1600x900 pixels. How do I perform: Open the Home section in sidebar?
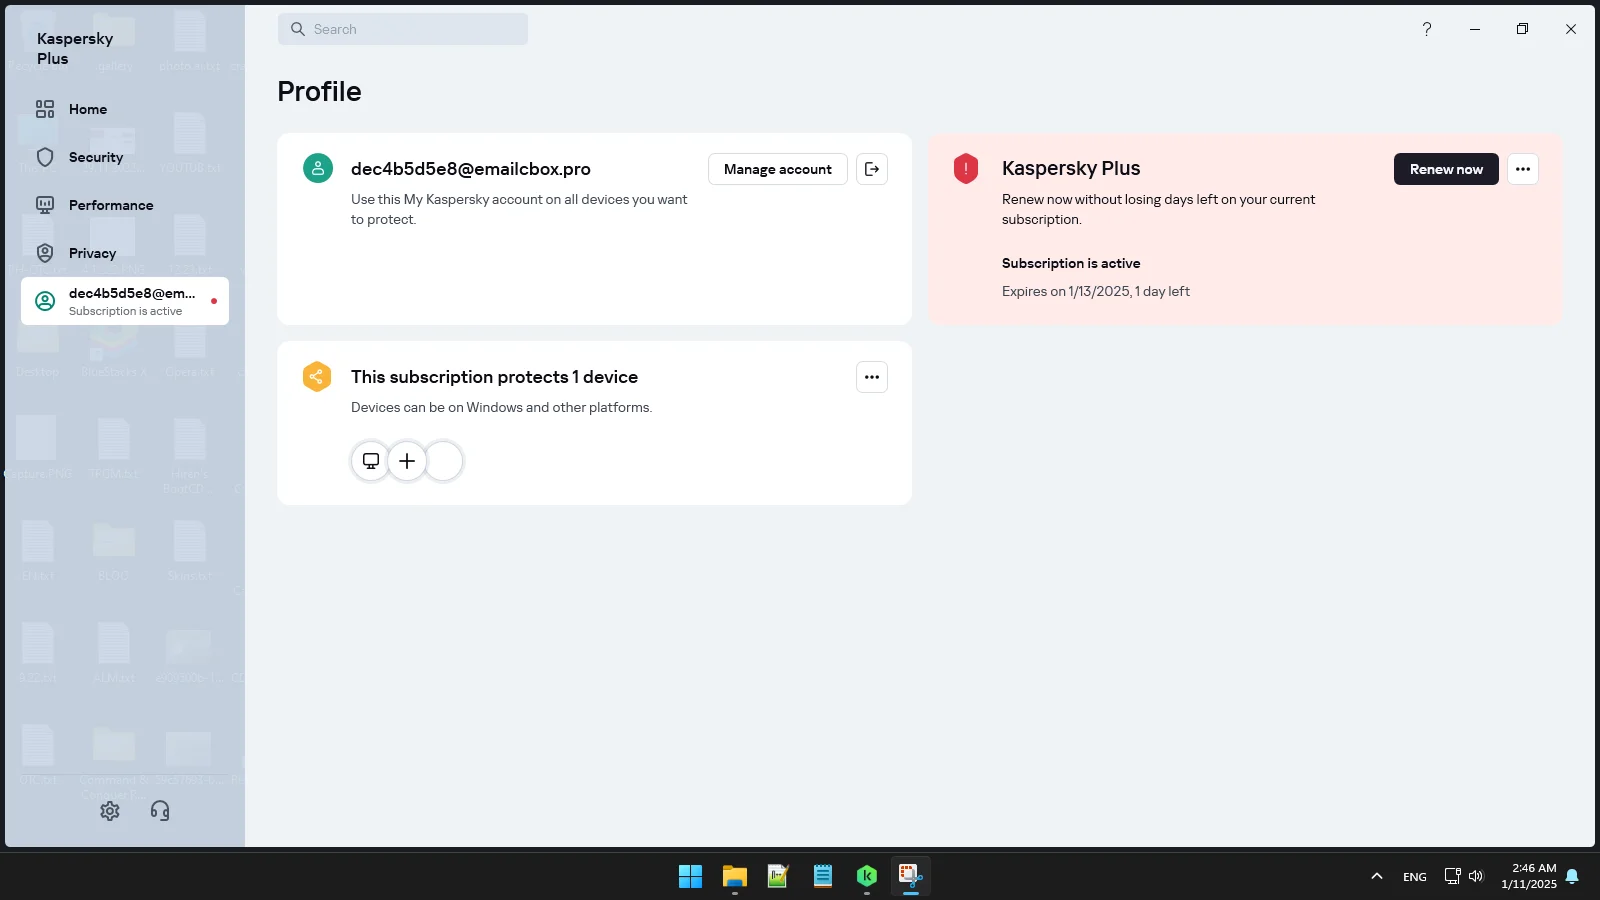point(125,109)
